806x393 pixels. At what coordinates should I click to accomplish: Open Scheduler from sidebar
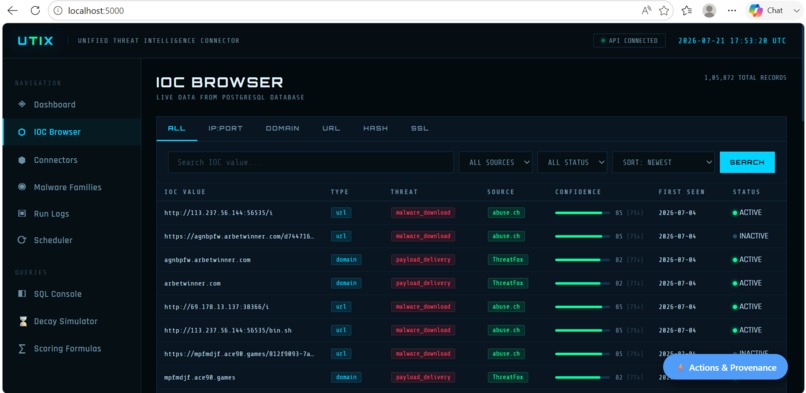(x=53, y=240)
